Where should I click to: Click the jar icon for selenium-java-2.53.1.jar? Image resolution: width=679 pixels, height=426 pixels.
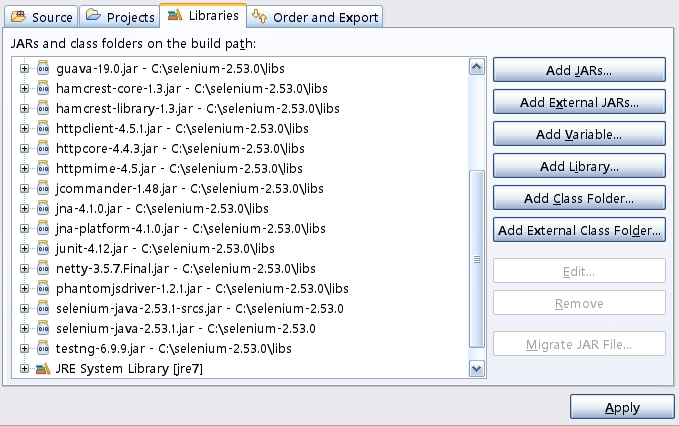(43, 328)
